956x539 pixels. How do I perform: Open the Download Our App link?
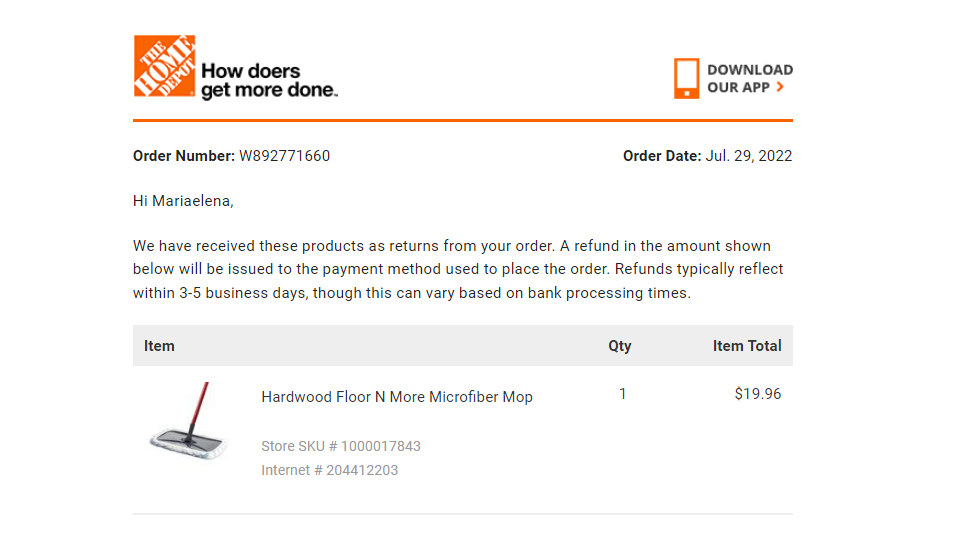(733, 78)
